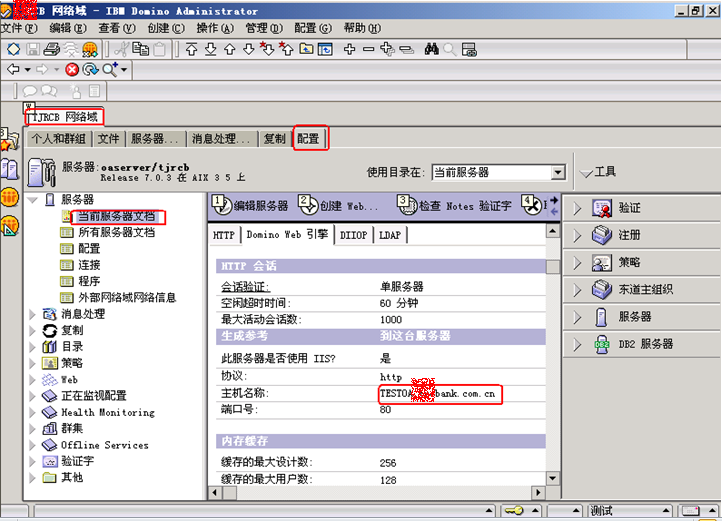This screenshot has width=722, height=521.
Task: Expand the 其他 folder node
Action: pos(32,478)
